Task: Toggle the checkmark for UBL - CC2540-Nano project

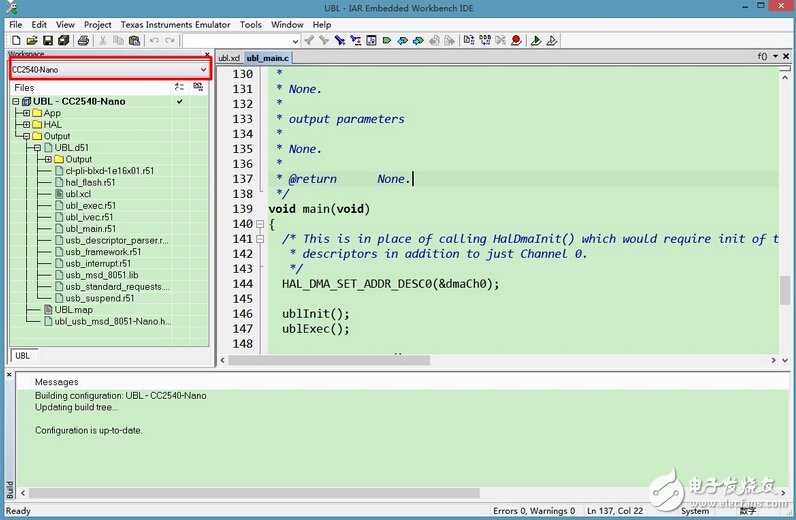Action: point(179,102)
